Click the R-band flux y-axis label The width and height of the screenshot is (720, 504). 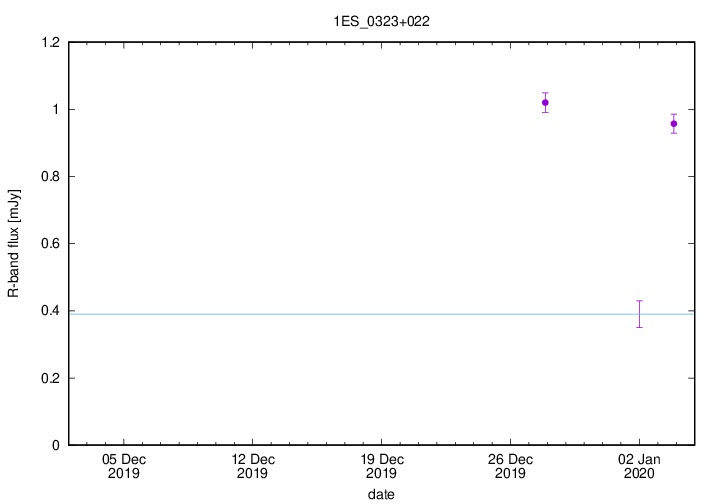pyautogui.click(x=14, y=244)
